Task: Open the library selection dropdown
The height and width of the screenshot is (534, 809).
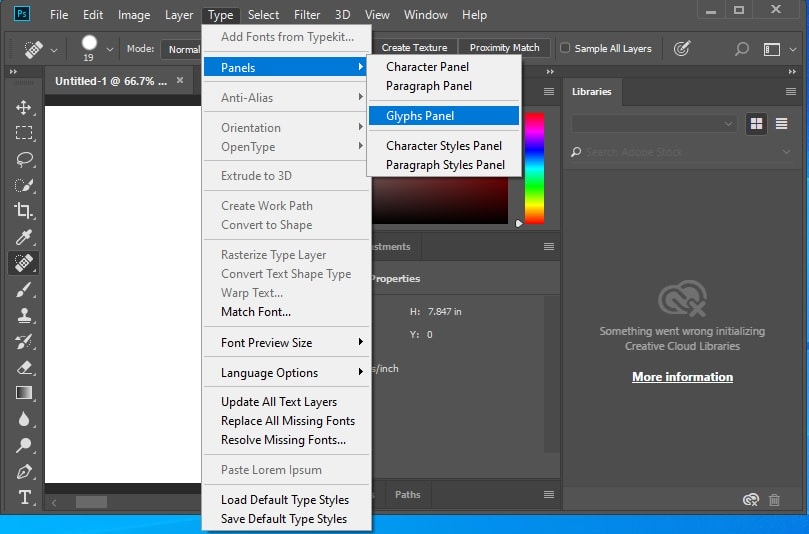Action: (653, 124)
